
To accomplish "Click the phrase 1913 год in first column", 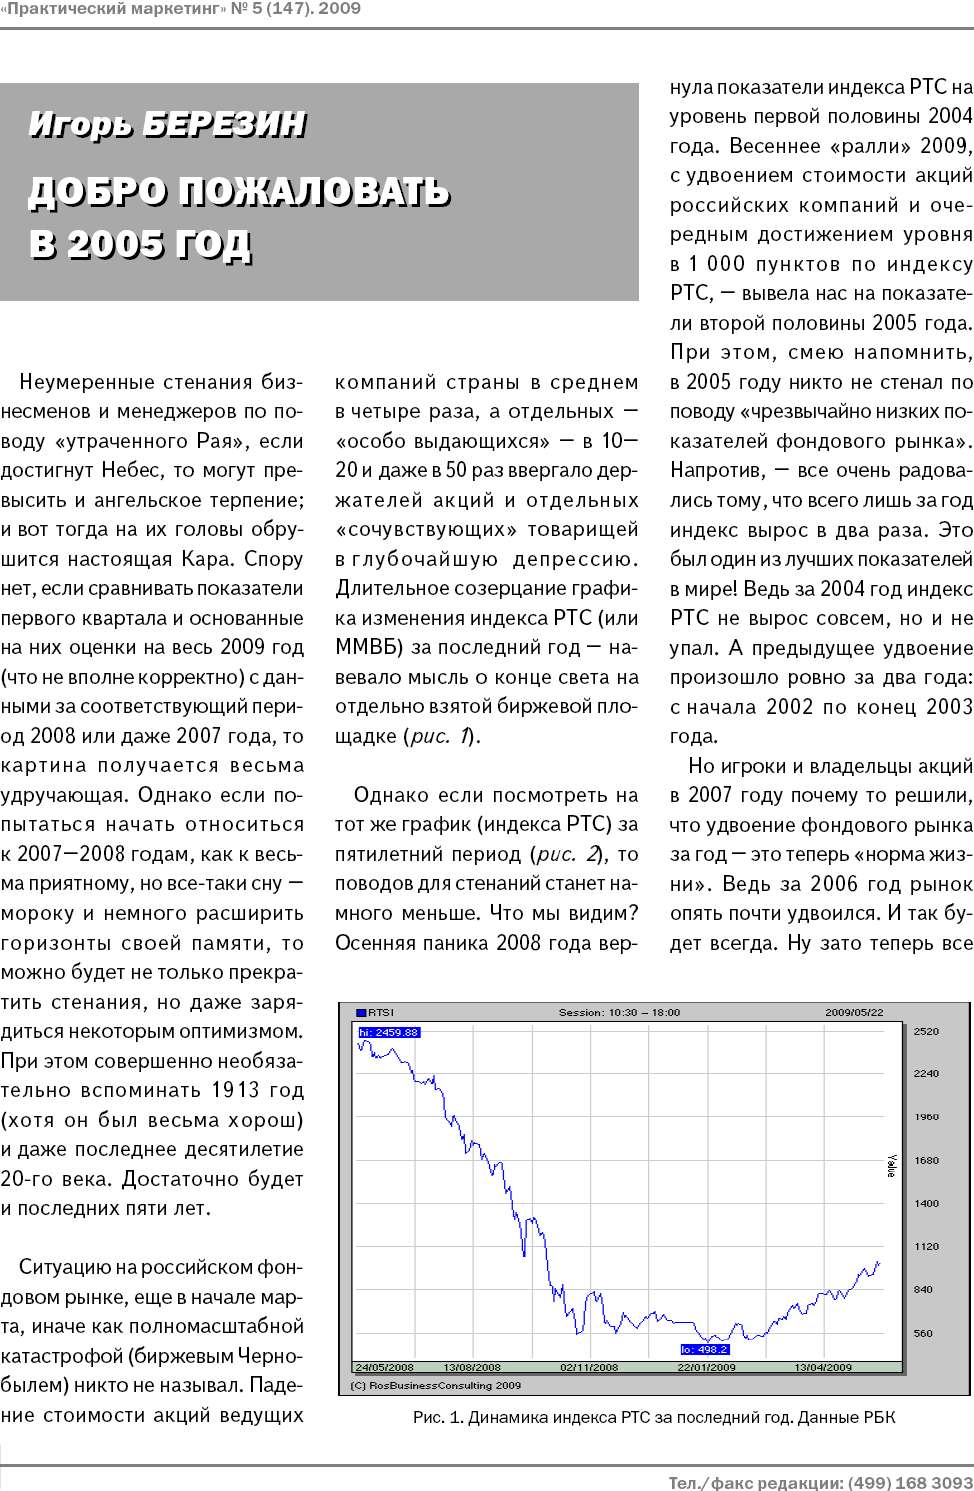I will point(257,1090).
